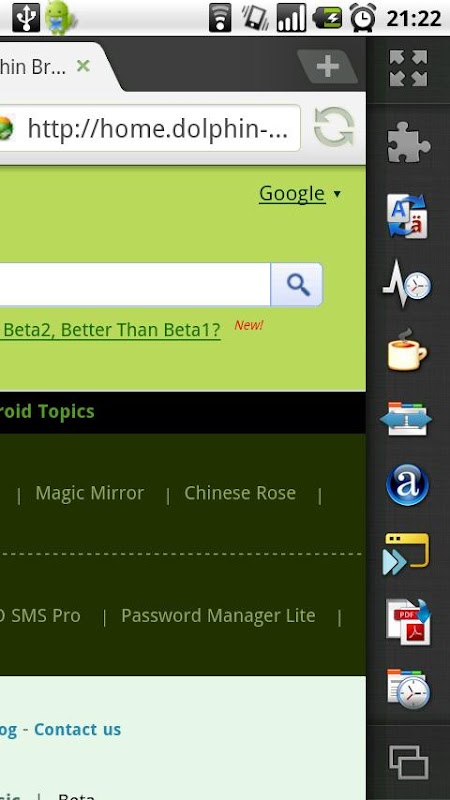
Task: Tap the coffee cup add-on icon
Action: [x=407, y=351]
